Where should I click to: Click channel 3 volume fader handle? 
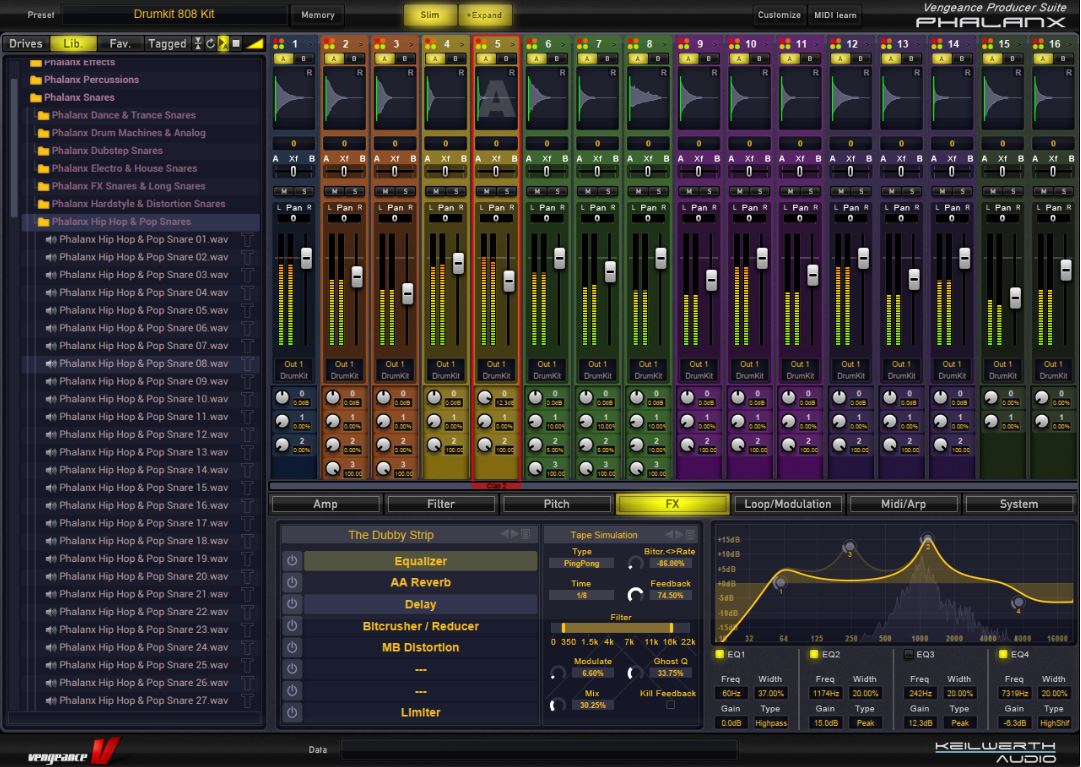coord(408,294)
